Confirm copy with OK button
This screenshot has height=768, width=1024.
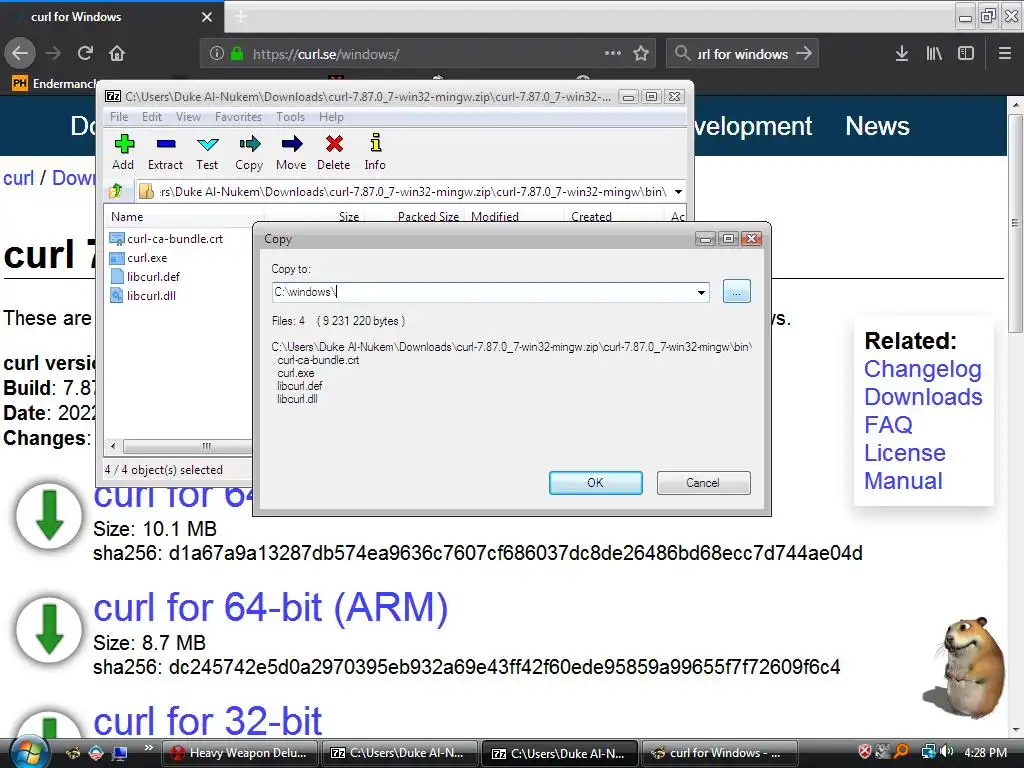596,483
